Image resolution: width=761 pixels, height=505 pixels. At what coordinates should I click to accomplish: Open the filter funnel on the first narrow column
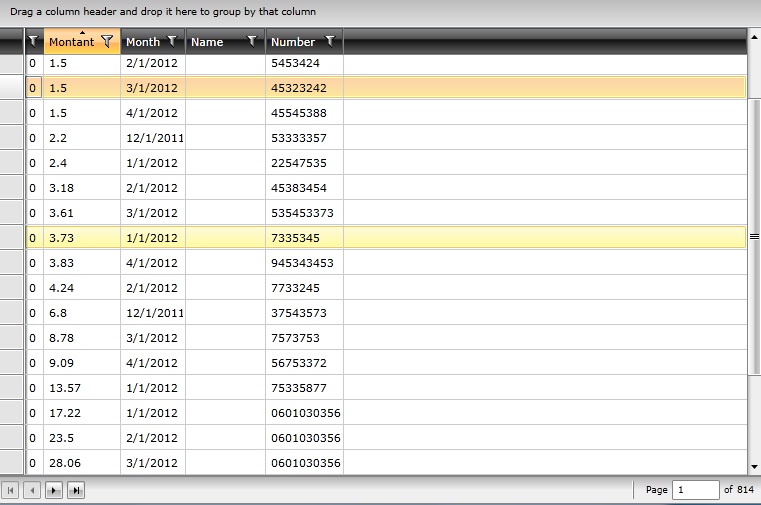point(33,42)
